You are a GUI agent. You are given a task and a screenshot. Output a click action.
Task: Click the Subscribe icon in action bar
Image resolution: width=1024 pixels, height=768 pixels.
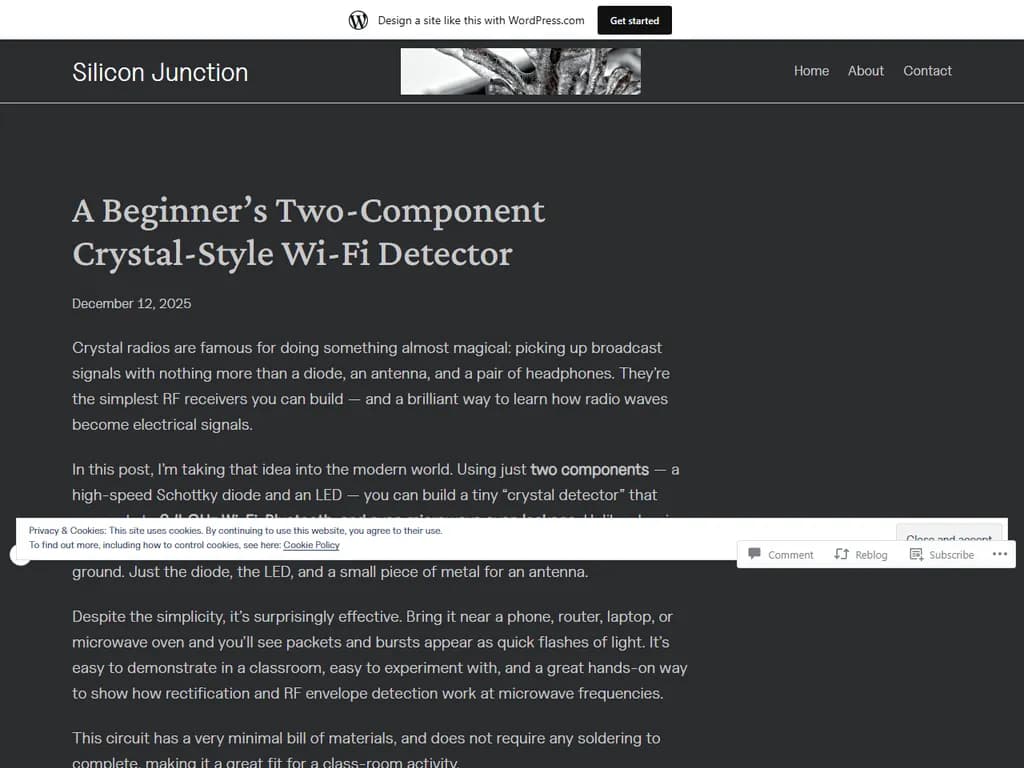(916, 554)
